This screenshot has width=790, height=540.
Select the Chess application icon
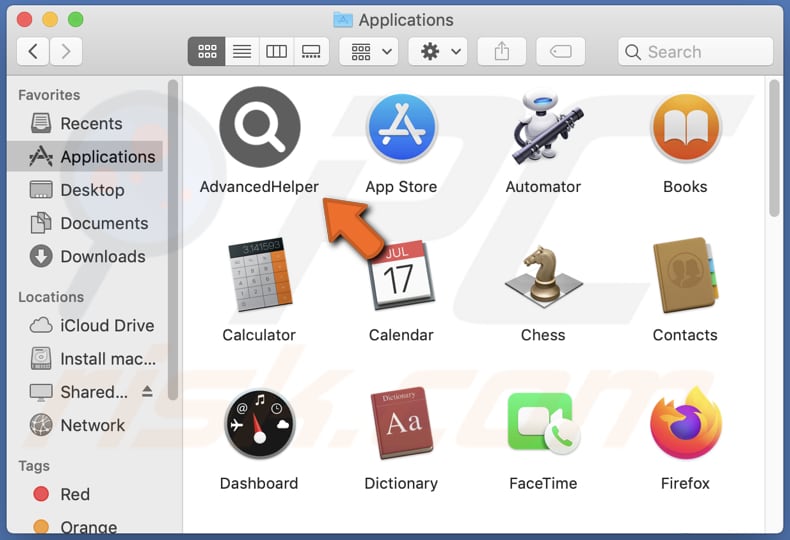544,276
